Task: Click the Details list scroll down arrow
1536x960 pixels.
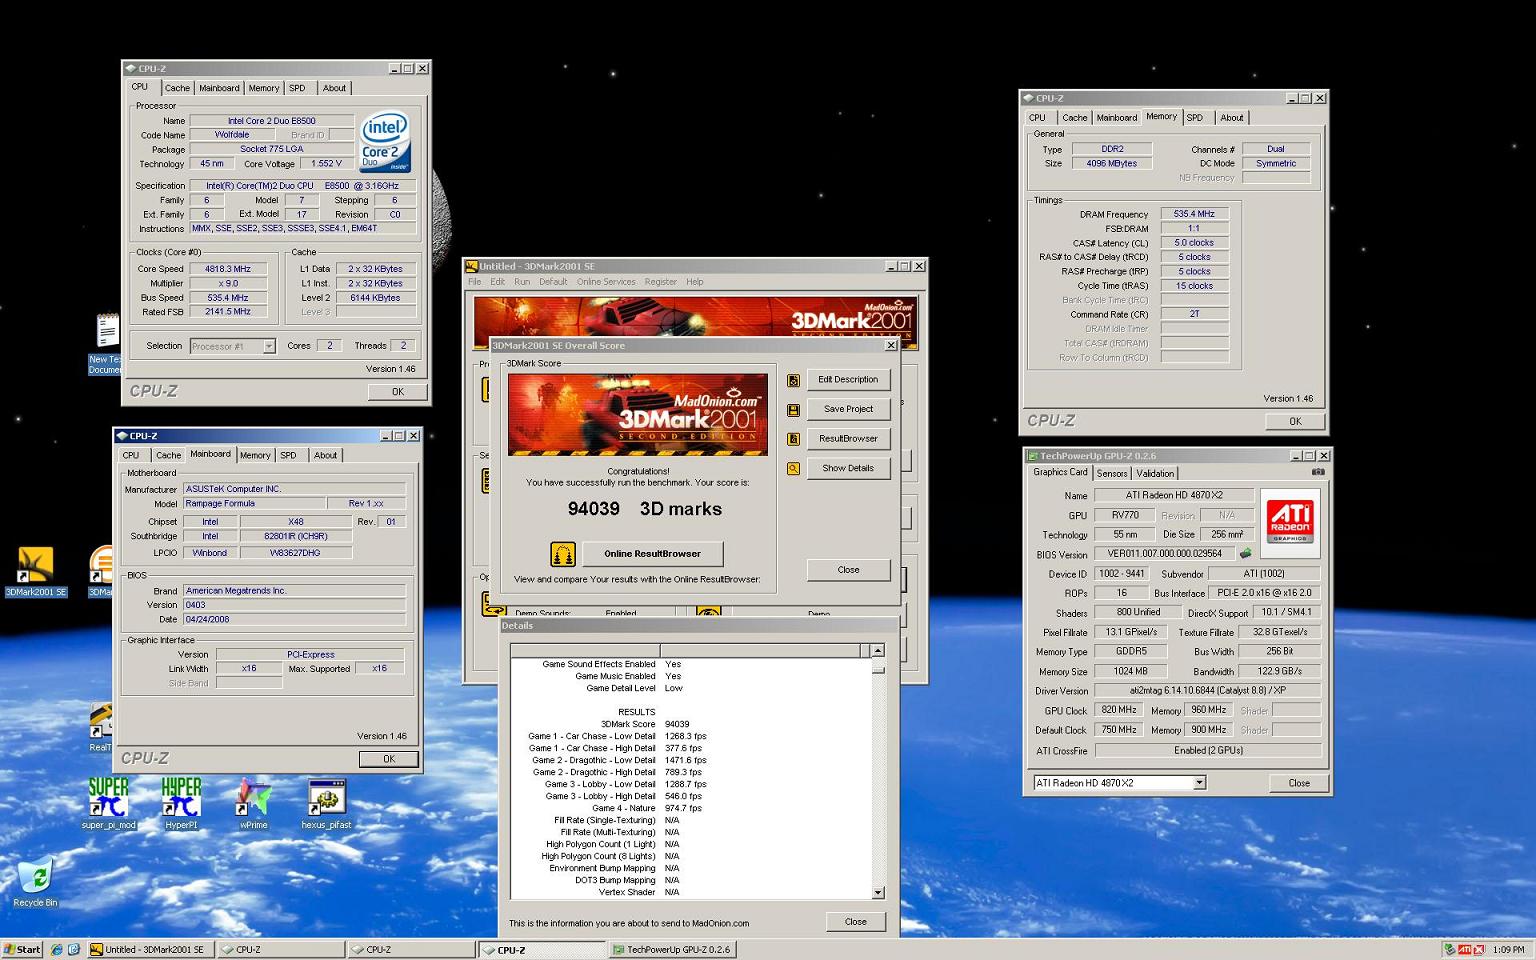Action: pyautogui.click(x=878, y=893)
